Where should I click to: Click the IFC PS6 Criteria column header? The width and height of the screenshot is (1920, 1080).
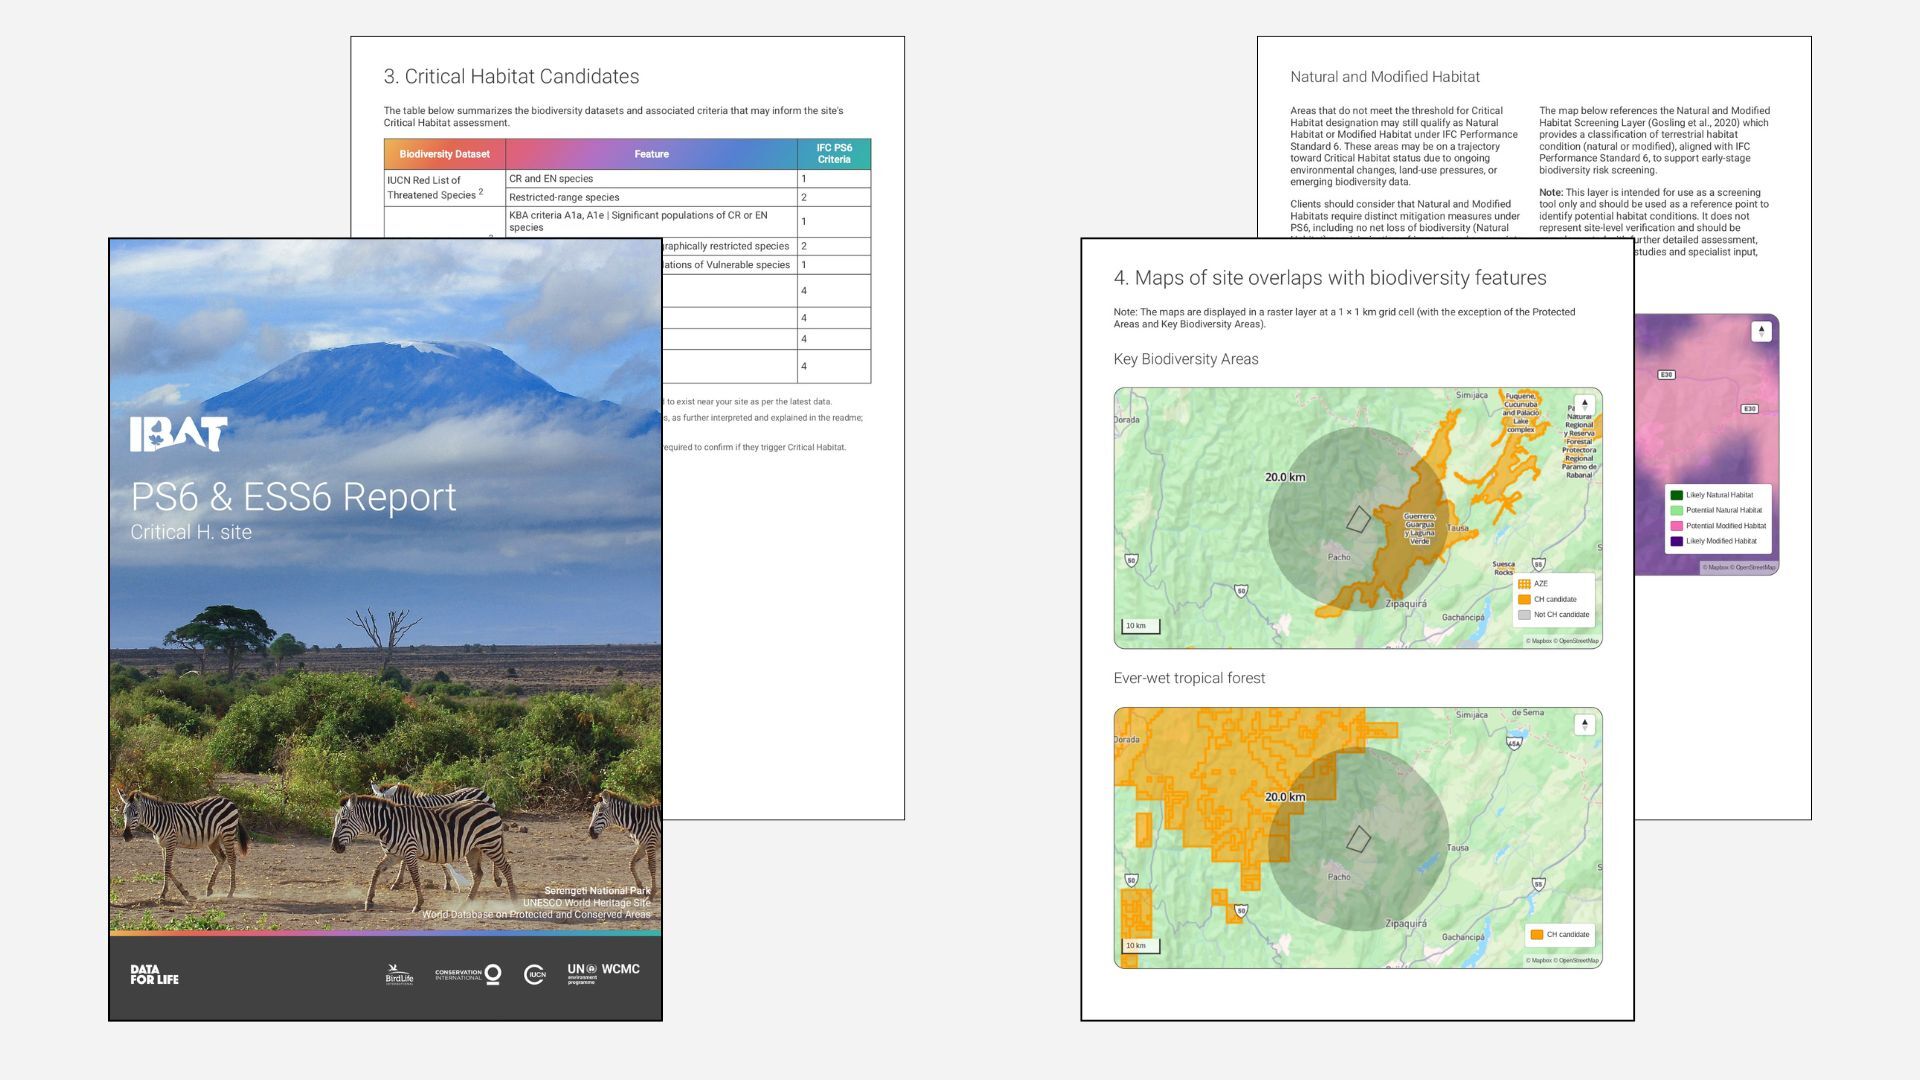point(834,154)
